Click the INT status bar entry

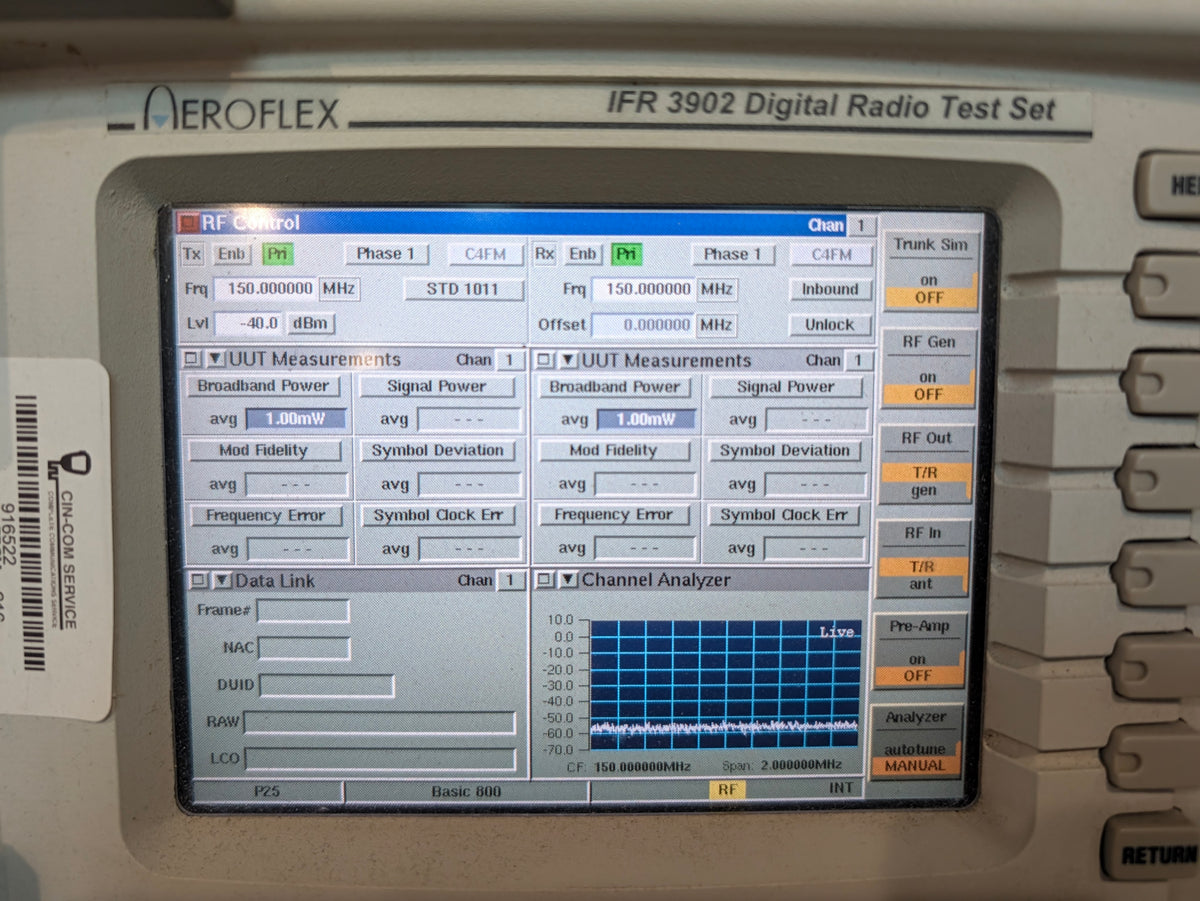[842, 788]
